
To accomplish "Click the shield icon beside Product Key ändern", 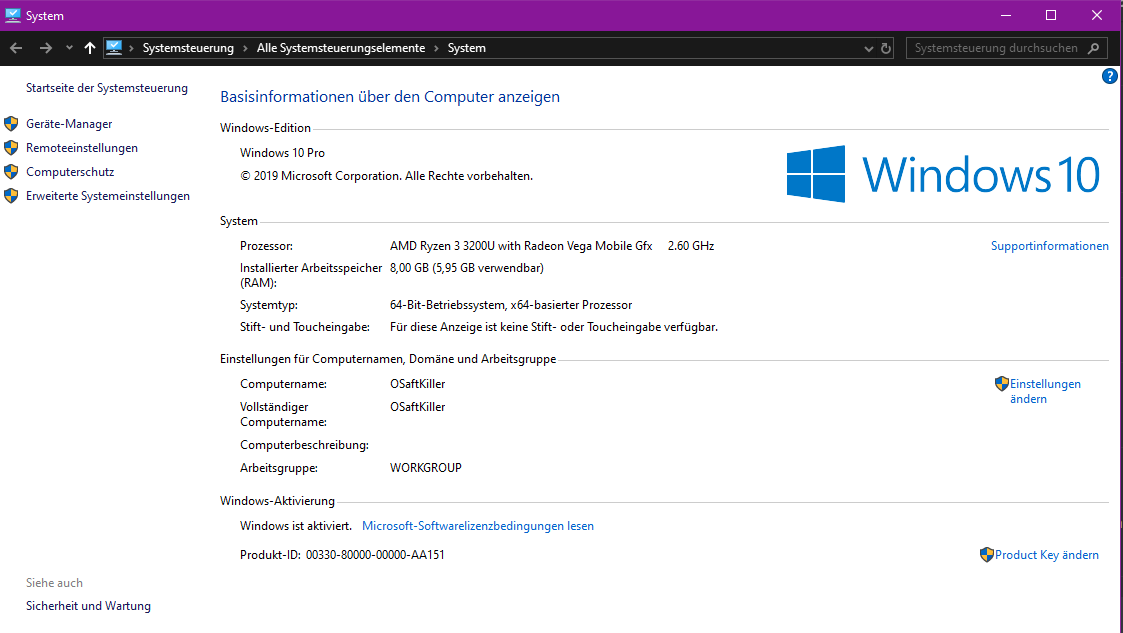I will click(986, 555).
